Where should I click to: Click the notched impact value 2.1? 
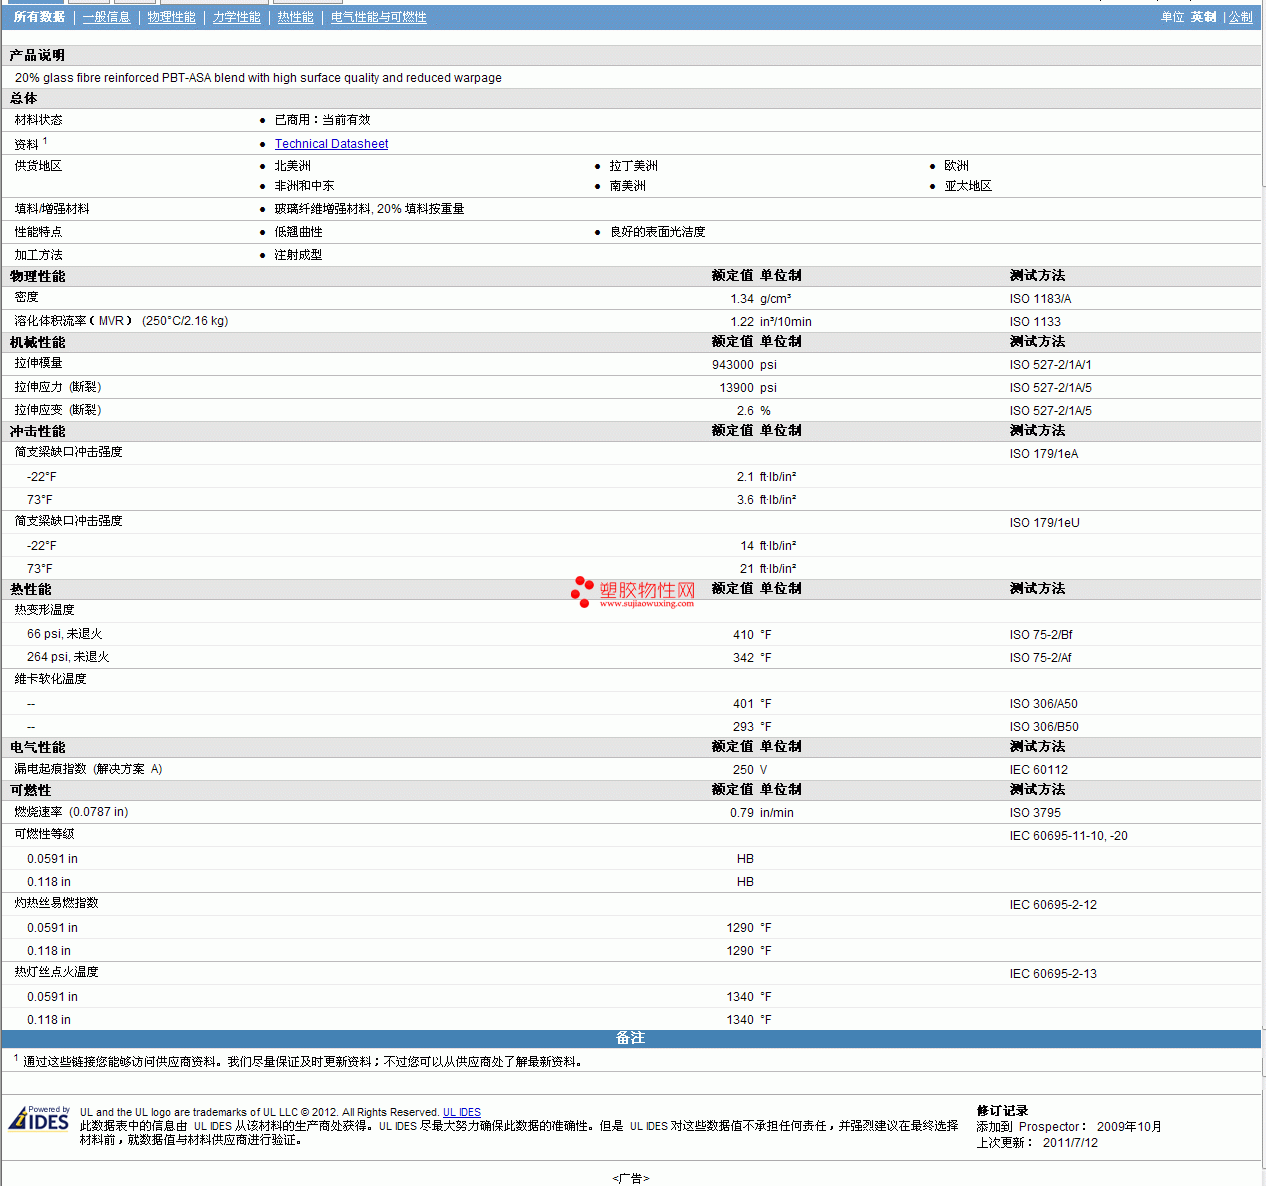[x=745, y=477]
